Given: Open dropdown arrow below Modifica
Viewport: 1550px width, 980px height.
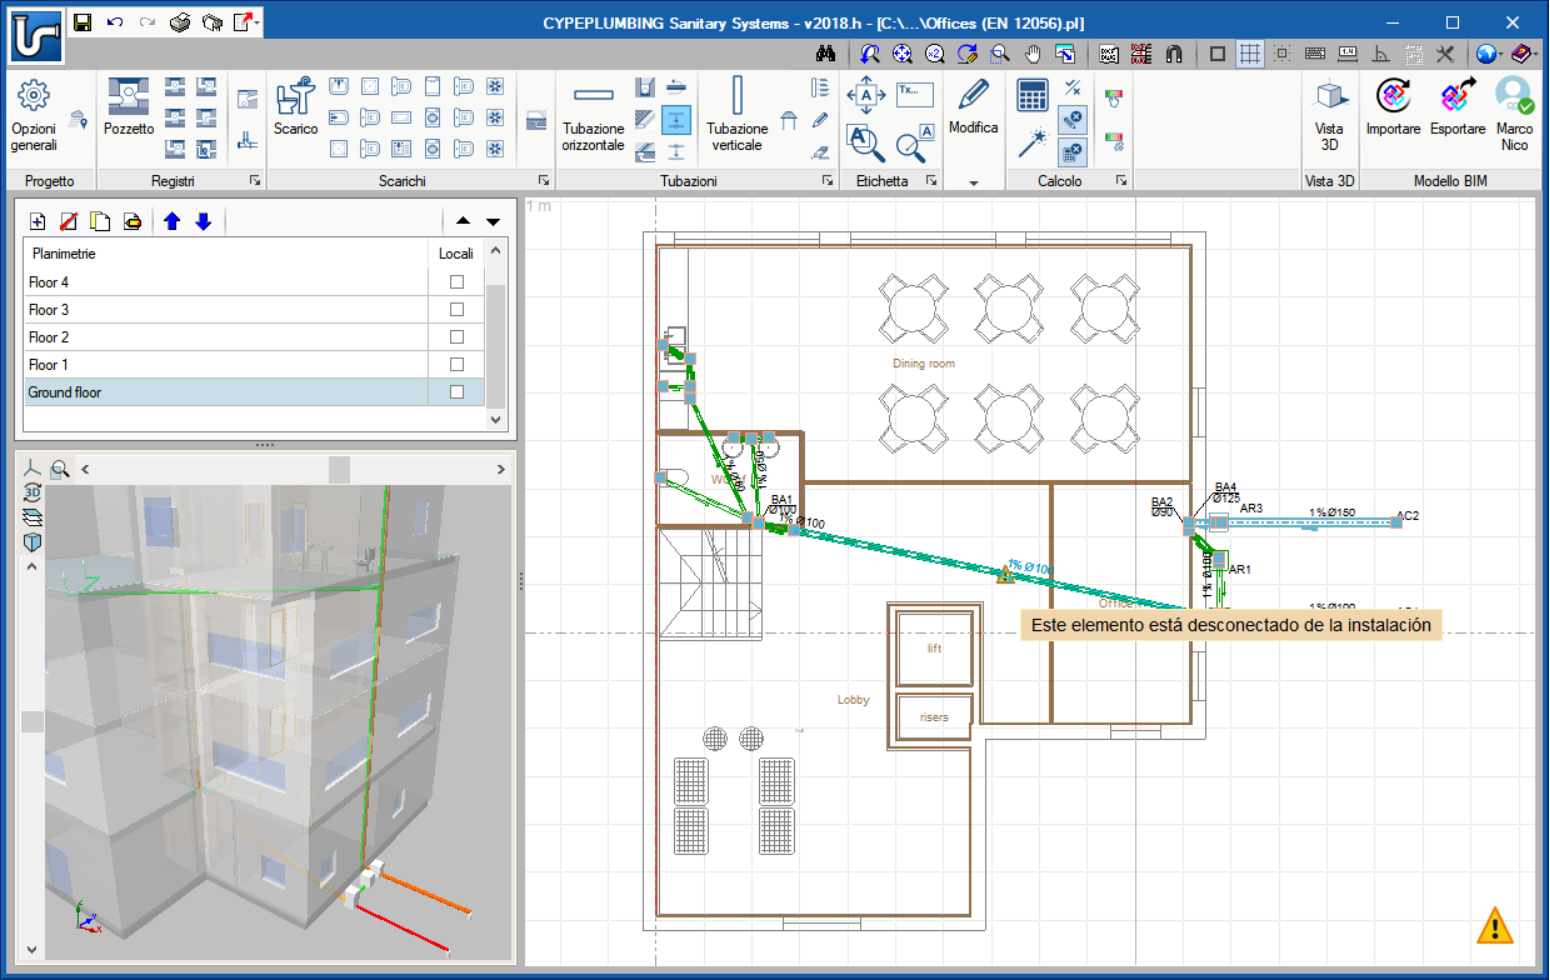Looking at the screenshot, I should (973, 183).
